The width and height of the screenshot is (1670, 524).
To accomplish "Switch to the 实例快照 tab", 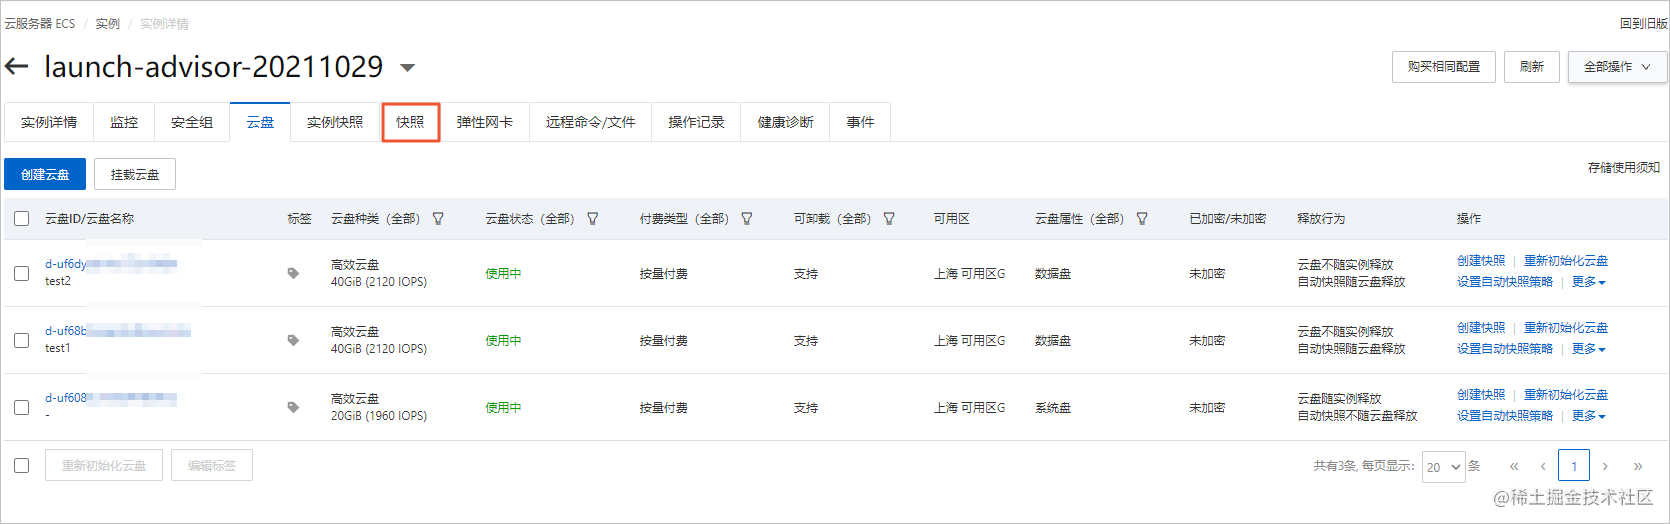I will pos(335,122).
